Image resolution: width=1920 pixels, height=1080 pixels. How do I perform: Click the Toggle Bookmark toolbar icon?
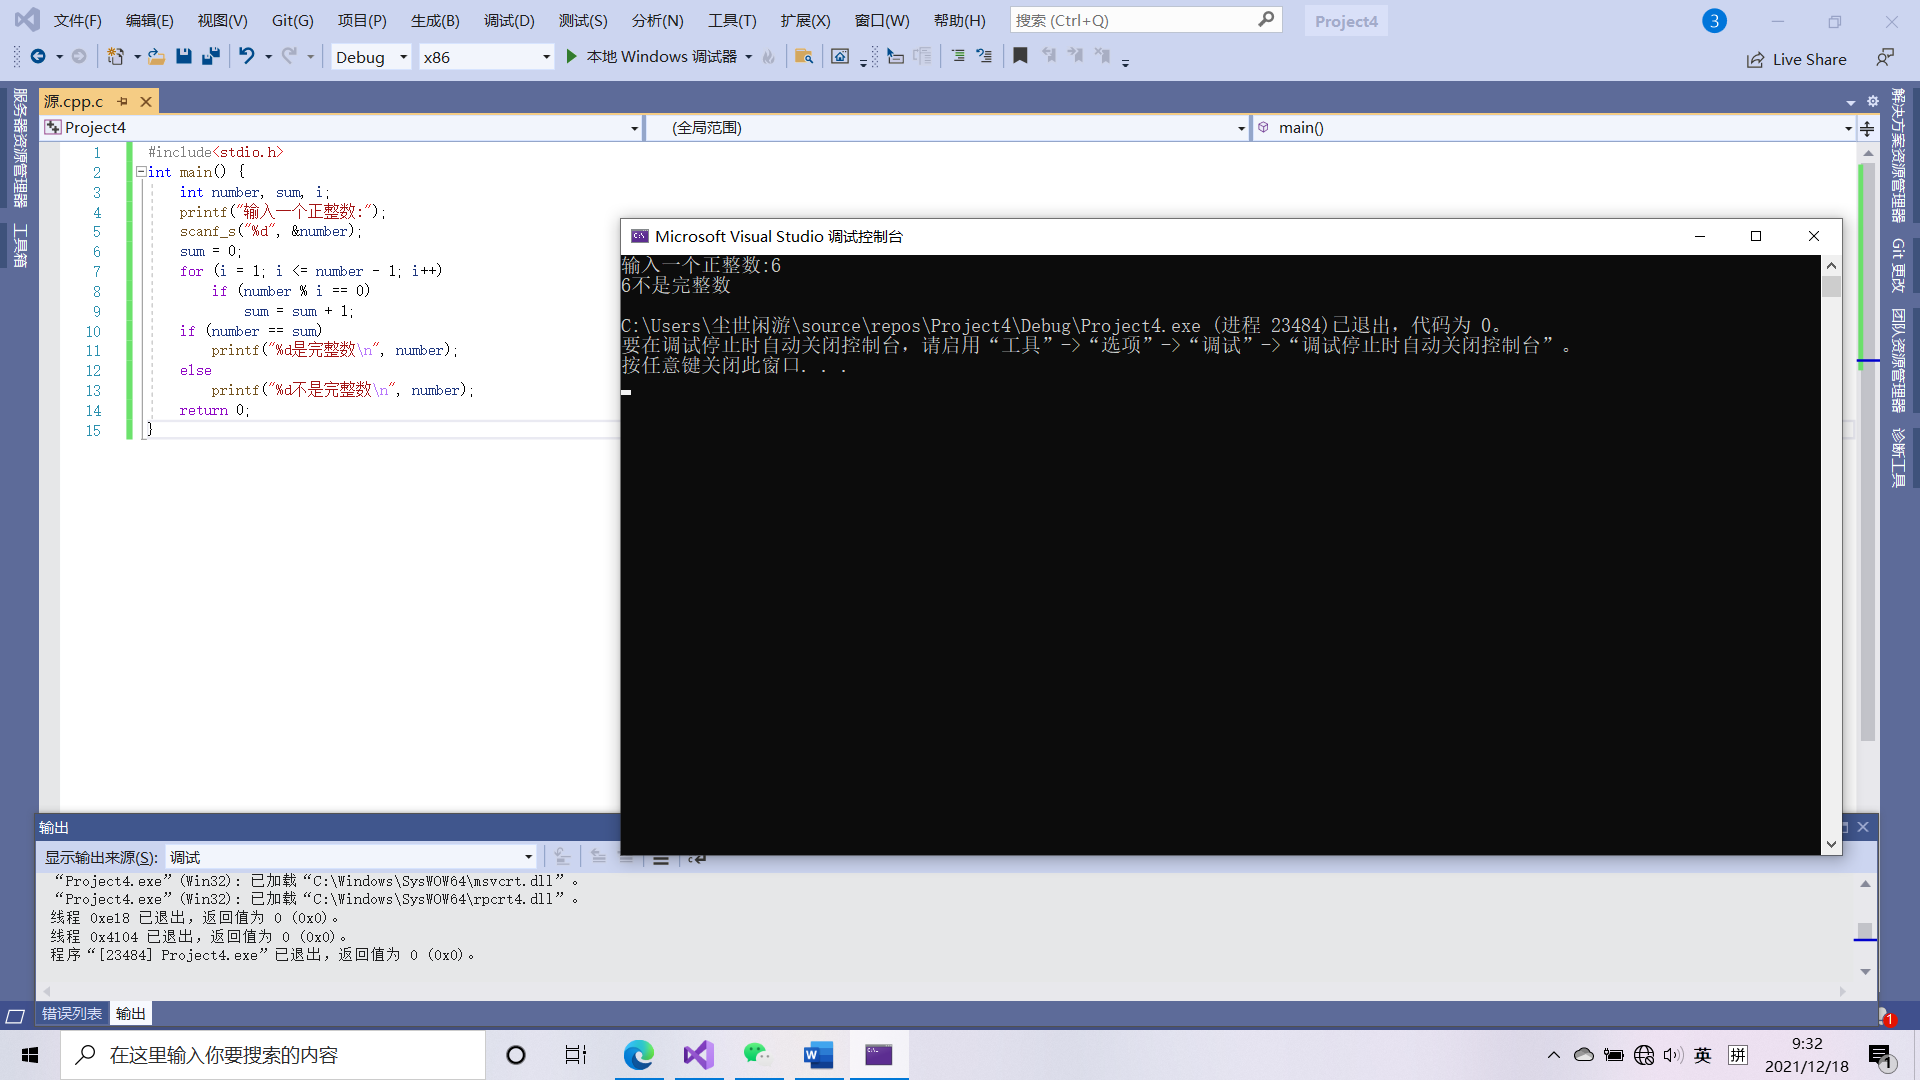point(1020,57)
